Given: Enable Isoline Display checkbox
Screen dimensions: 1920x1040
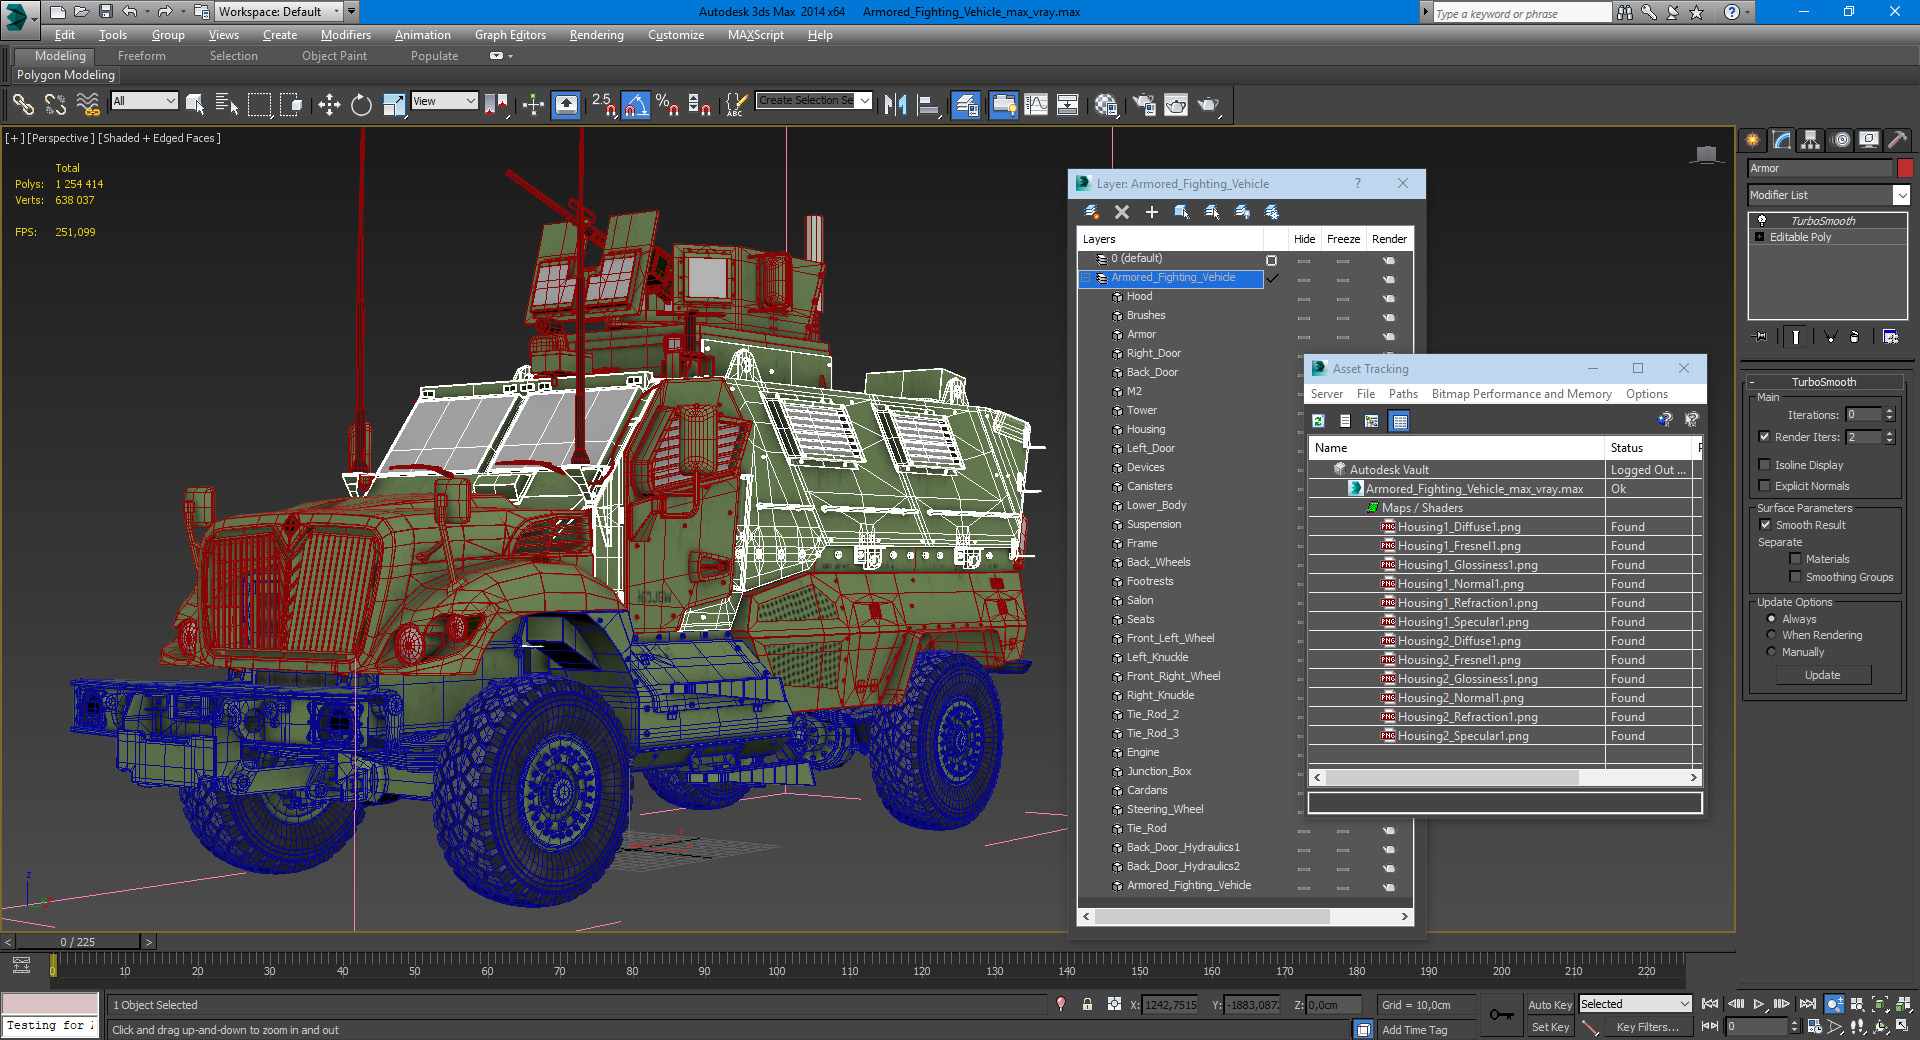Looking at the screenshot, I should pos(1765,465).
